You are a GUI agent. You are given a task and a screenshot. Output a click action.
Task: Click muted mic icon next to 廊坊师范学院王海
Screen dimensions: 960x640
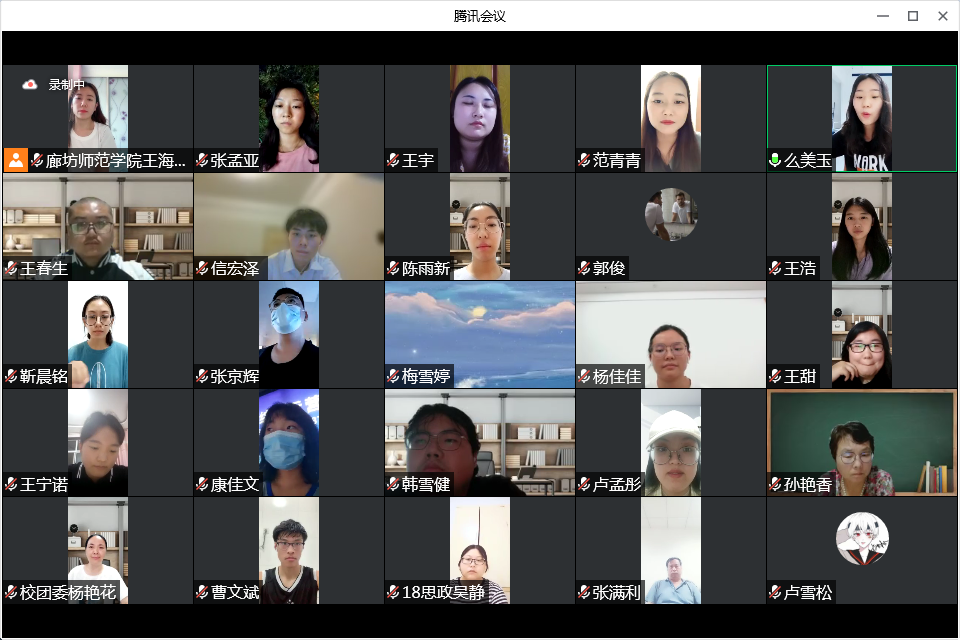click(37, 160)
